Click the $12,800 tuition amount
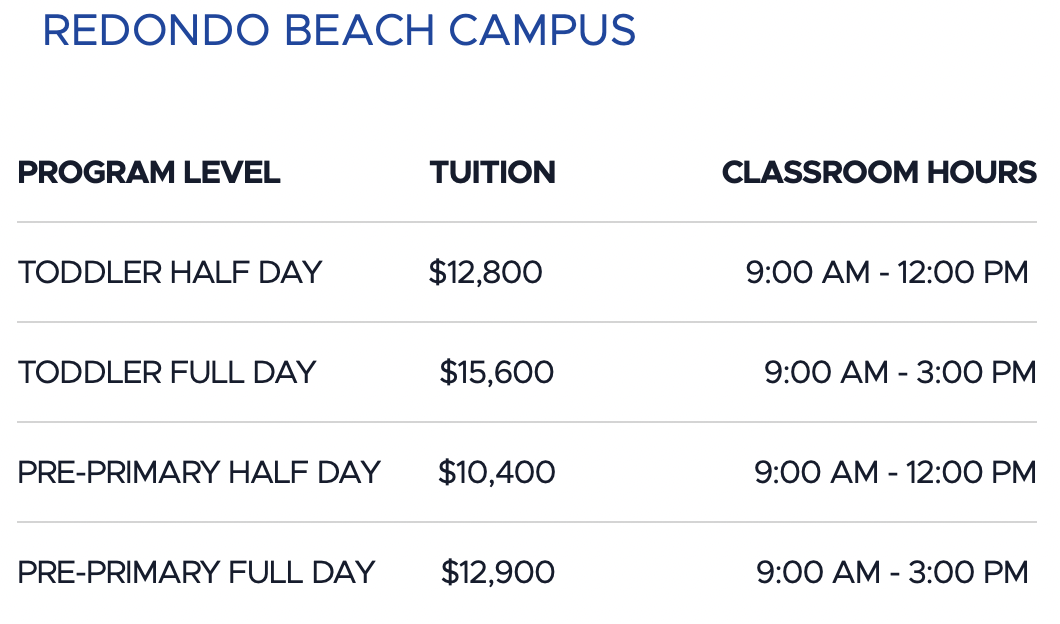The image size is (1060, 624). pos(485,272)
